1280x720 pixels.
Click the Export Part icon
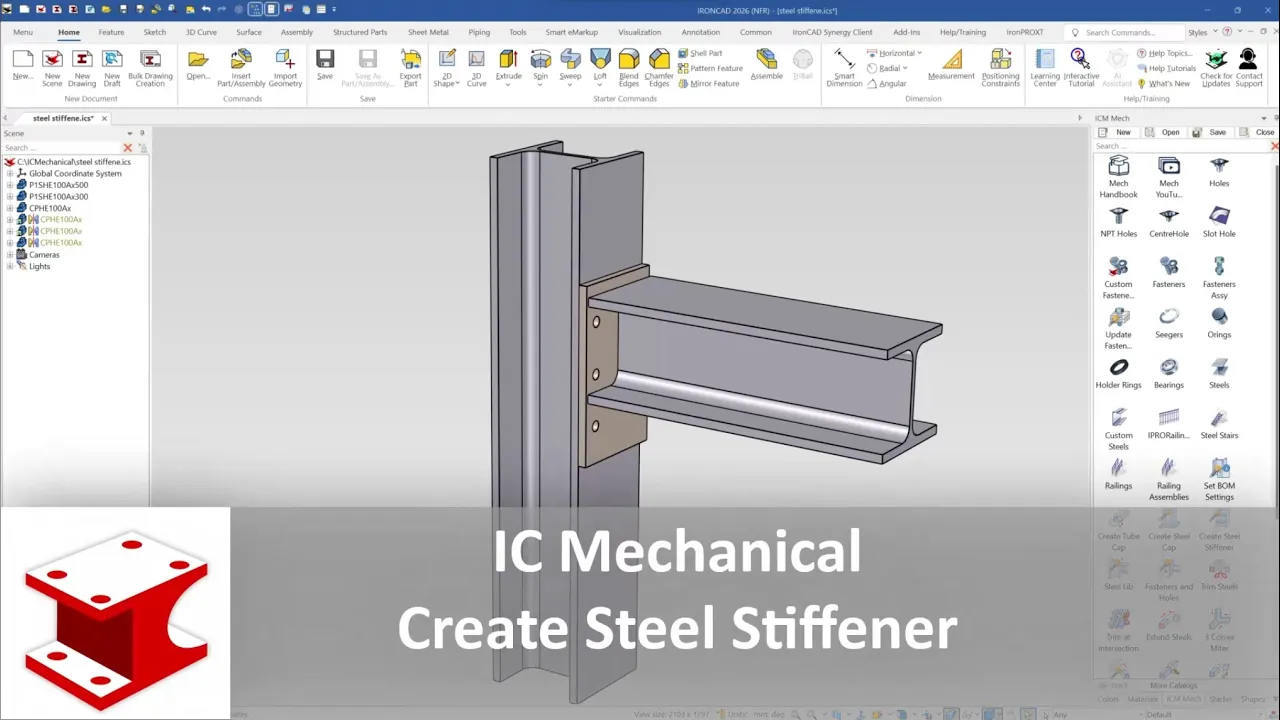pyautogui.click(x=410, y=60)
